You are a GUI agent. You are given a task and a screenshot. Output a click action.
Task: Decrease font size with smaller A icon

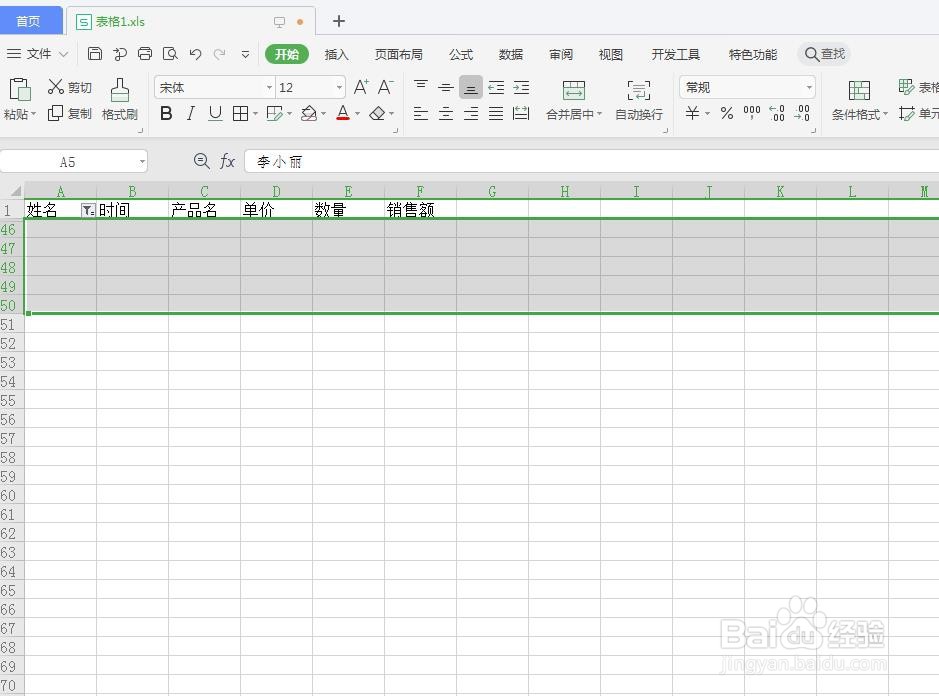click(386, 87)
